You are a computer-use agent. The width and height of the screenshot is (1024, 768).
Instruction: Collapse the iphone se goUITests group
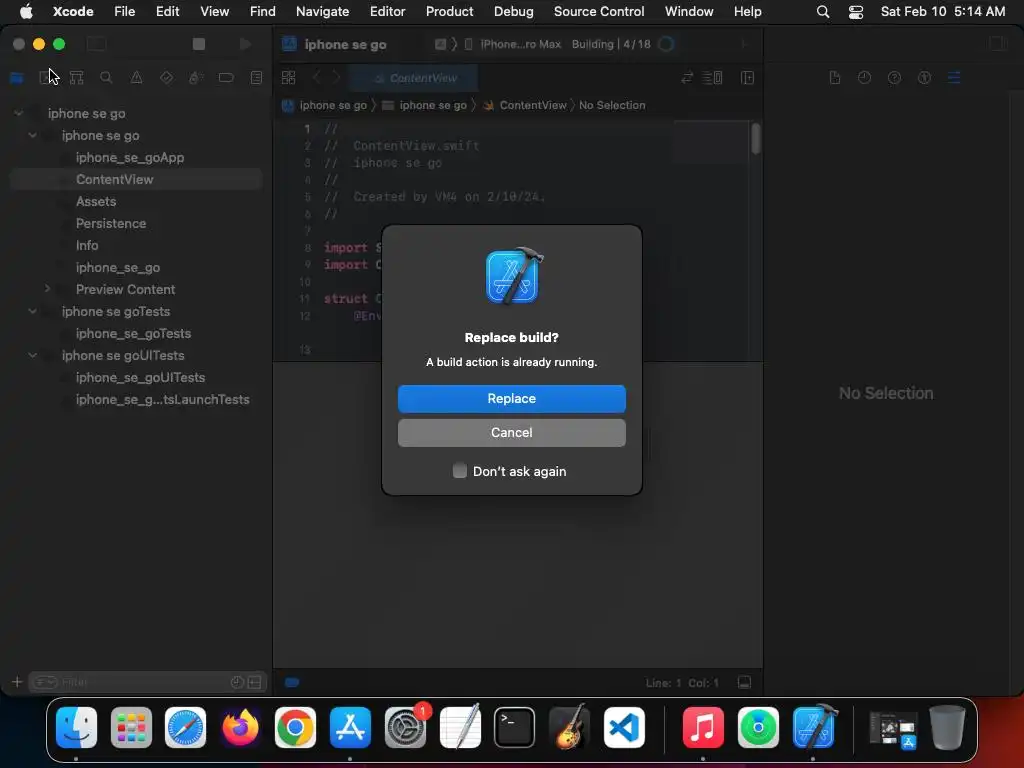tap(32, 355)
